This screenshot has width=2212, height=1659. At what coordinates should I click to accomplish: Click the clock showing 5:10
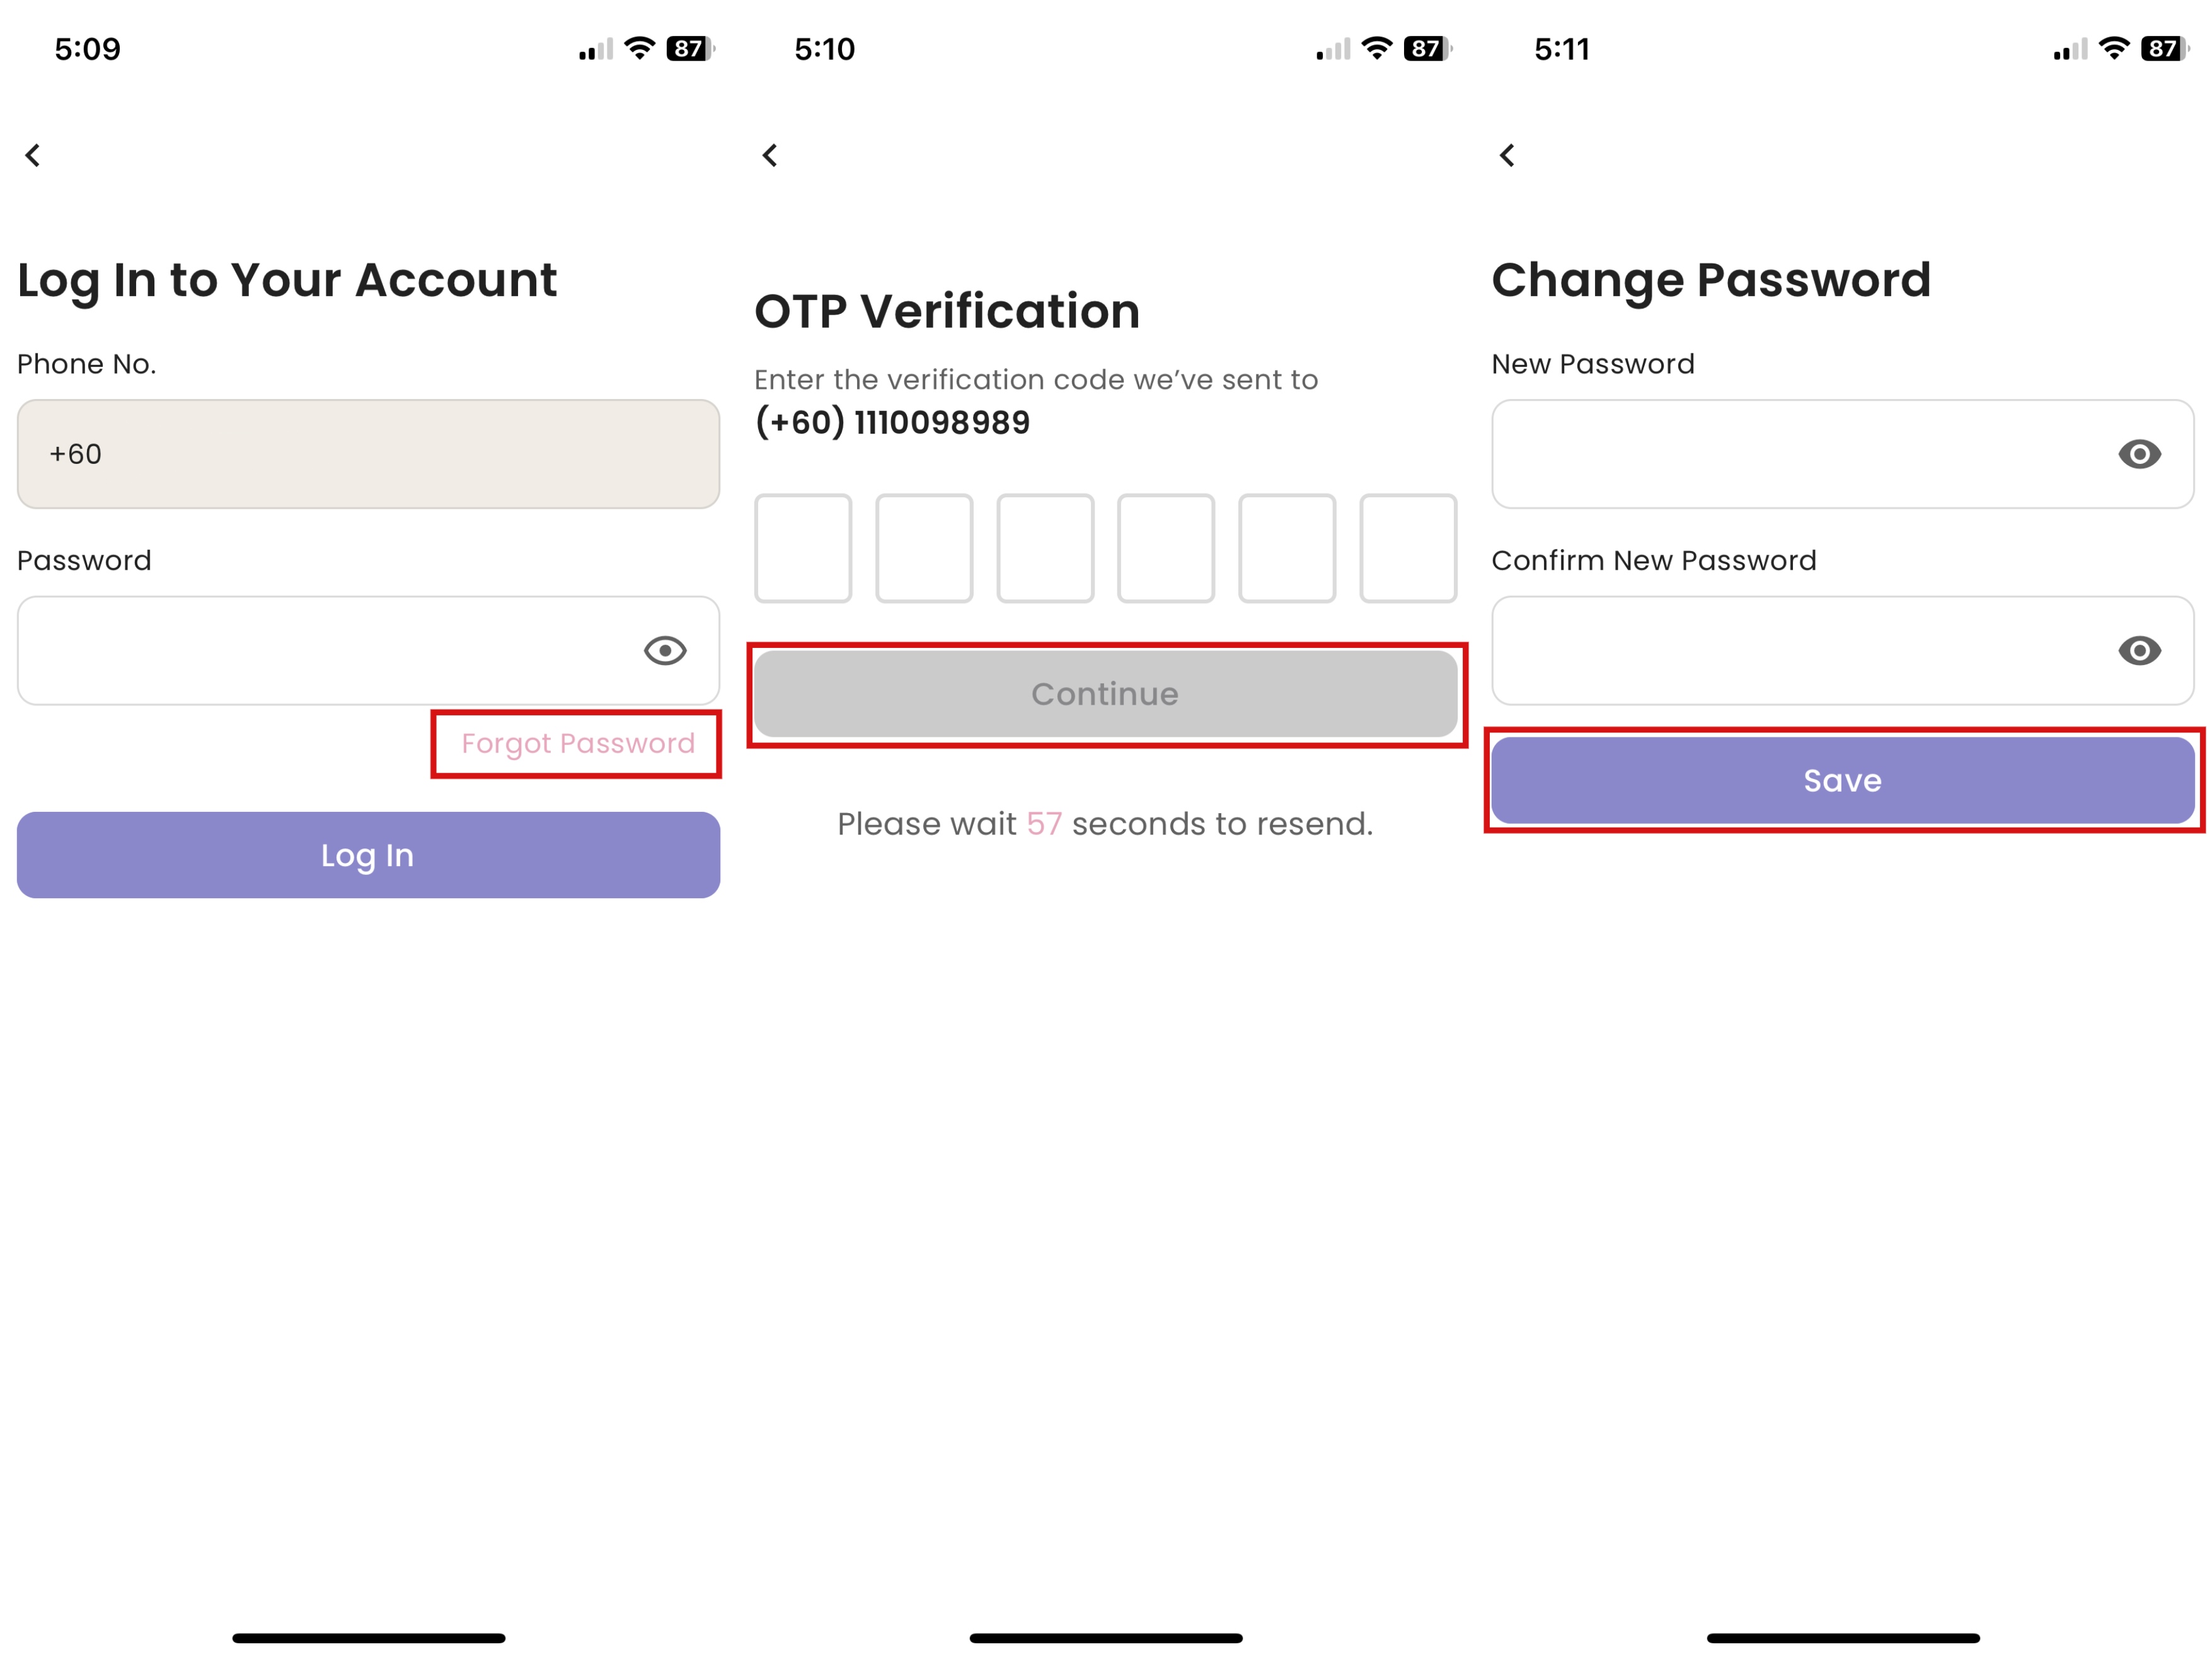pyautogui.click(x=824, y=48)
